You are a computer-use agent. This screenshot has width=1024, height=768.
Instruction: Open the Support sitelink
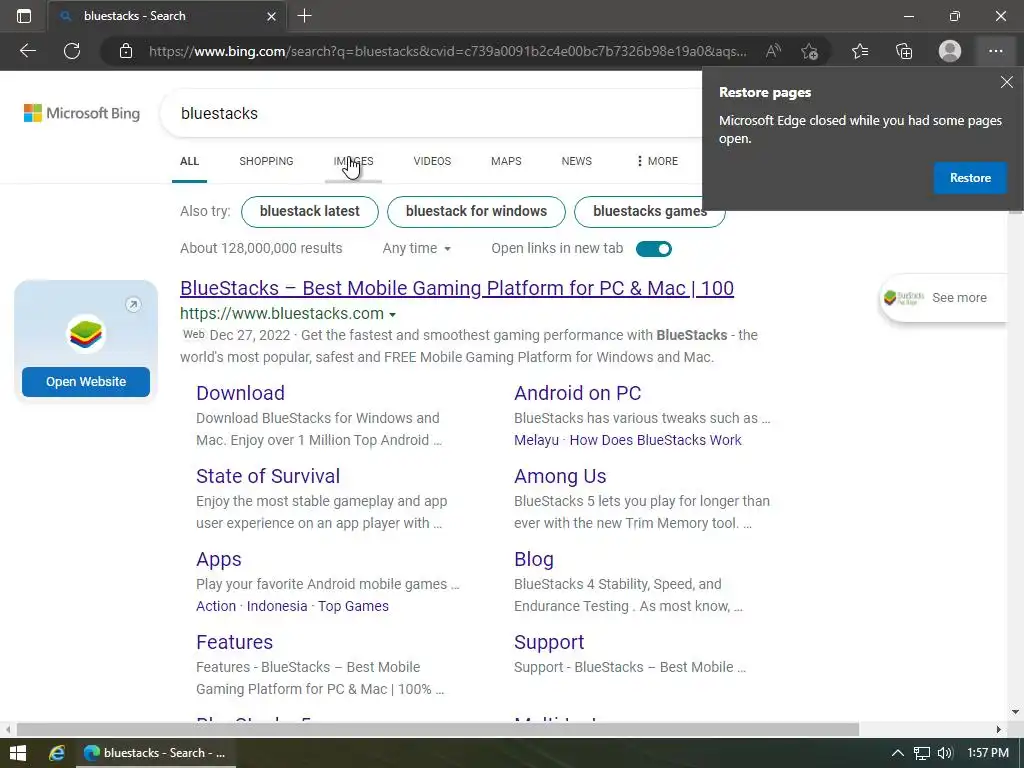pos(549,642)
